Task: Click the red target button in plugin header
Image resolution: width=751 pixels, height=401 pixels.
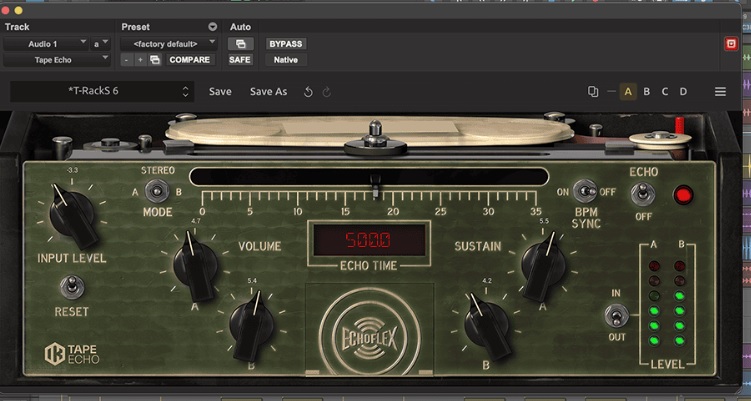Action: [730, 44]
